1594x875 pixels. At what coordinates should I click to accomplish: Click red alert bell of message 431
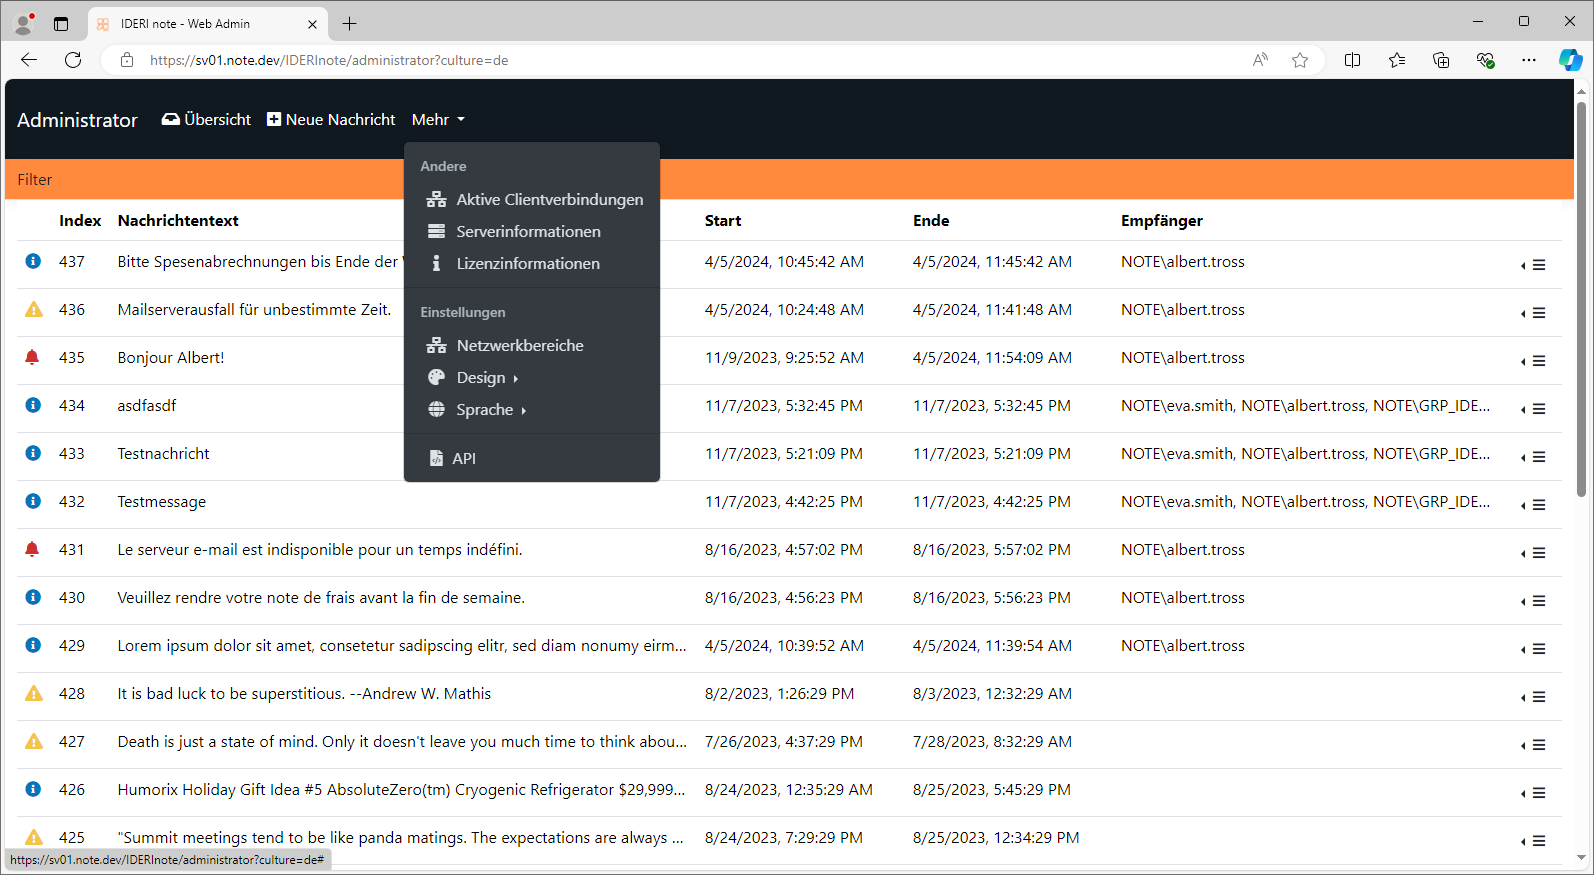33,549
